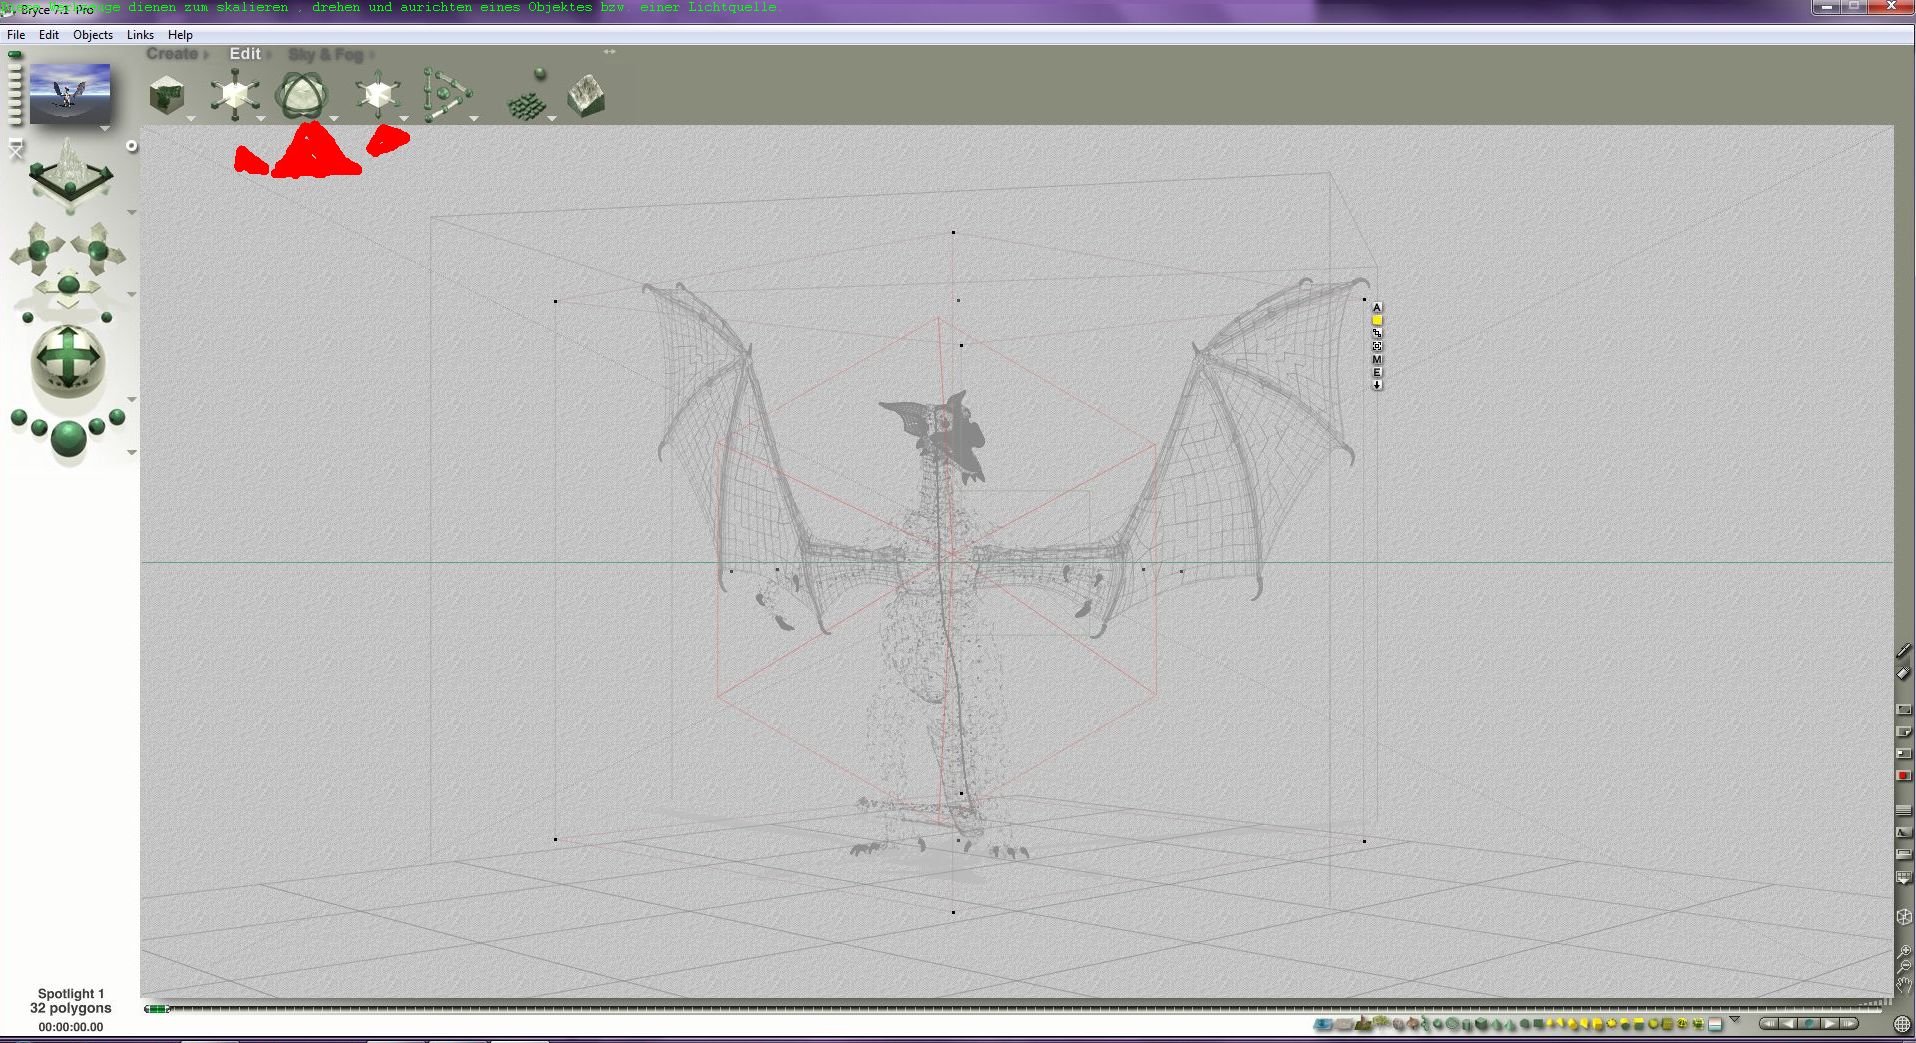Screen dimensions: 1916x1043
Task: Jump to last keyframe button
Action: point(1850,1023)
